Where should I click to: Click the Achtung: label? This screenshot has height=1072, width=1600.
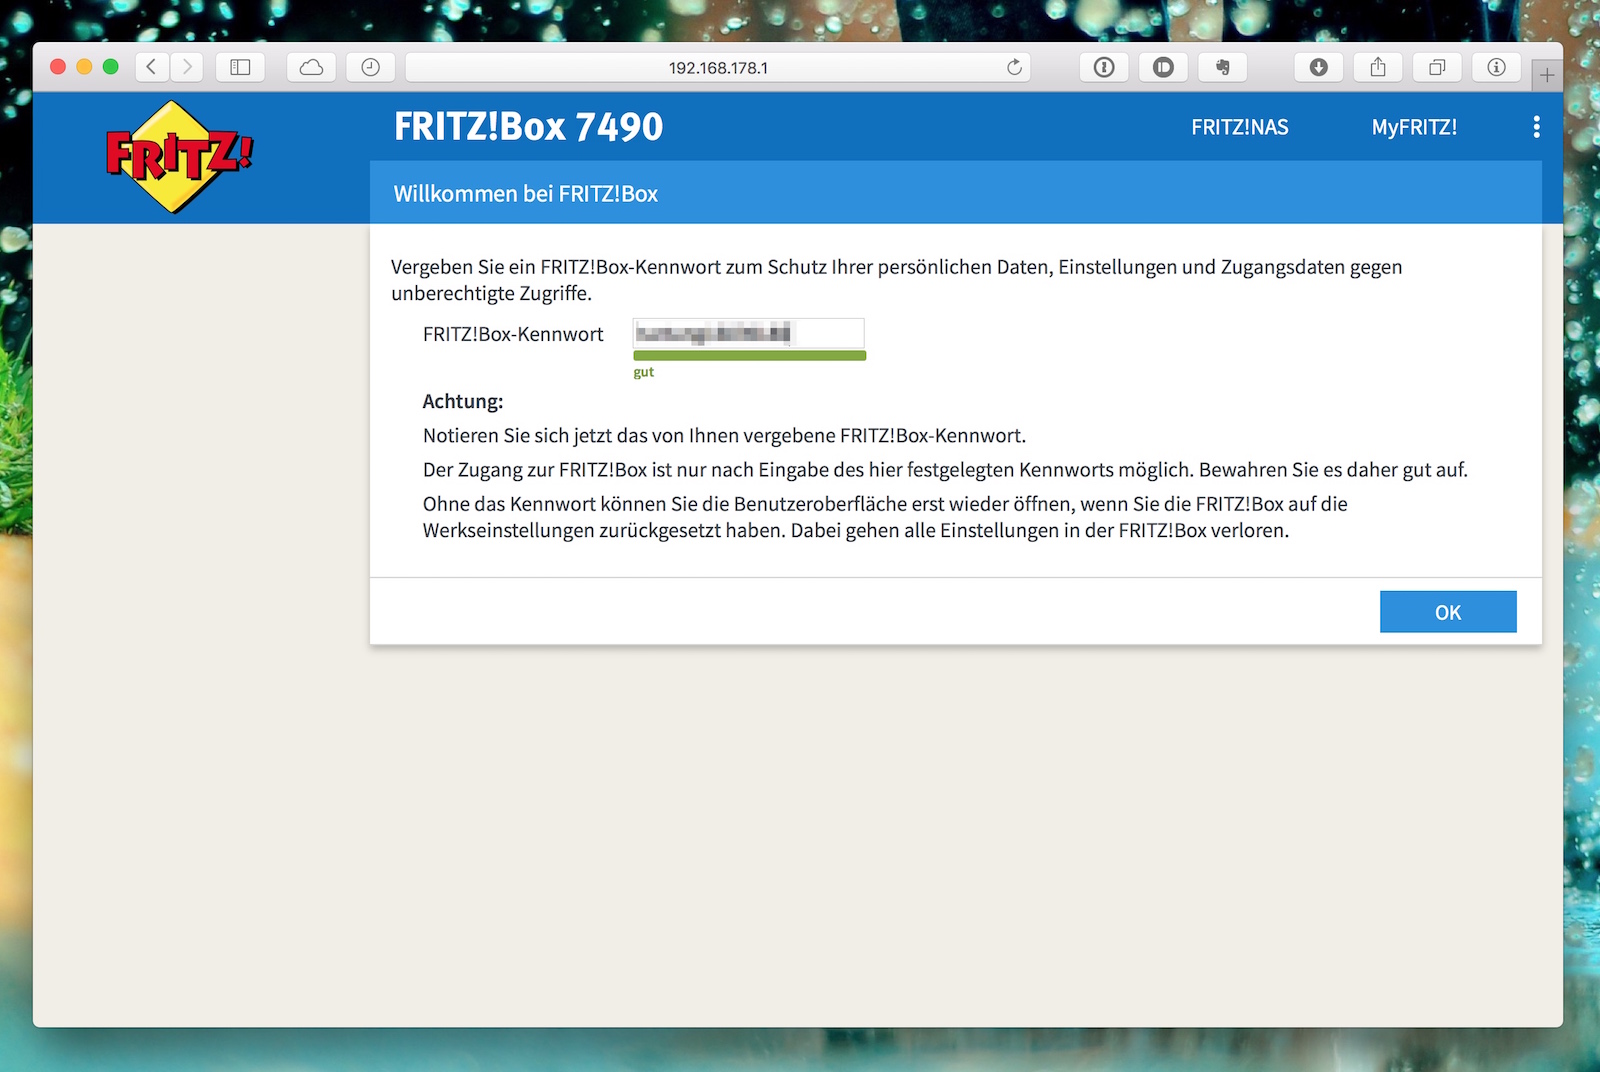pyautogui.click(x=463, y=401)
